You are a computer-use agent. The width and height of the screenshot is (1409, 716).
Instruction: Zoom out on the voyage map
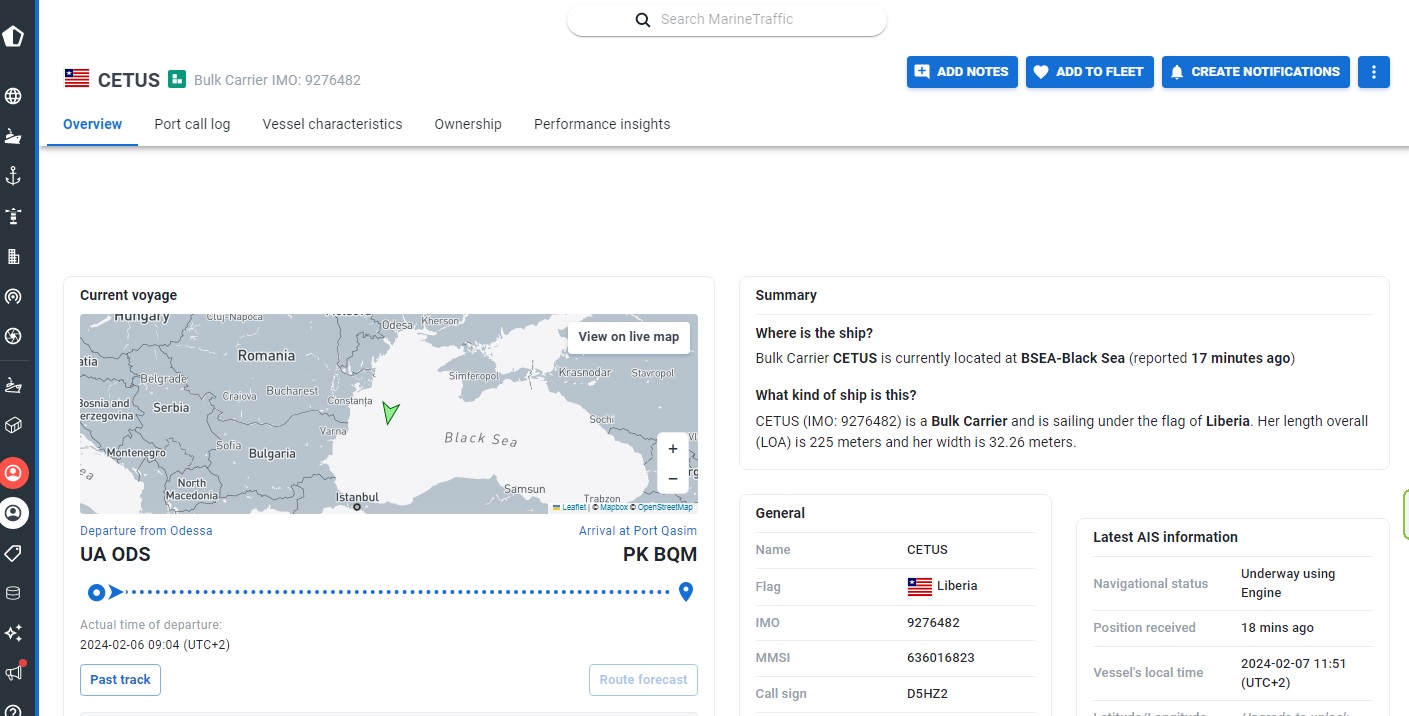(x=673, y=479)
